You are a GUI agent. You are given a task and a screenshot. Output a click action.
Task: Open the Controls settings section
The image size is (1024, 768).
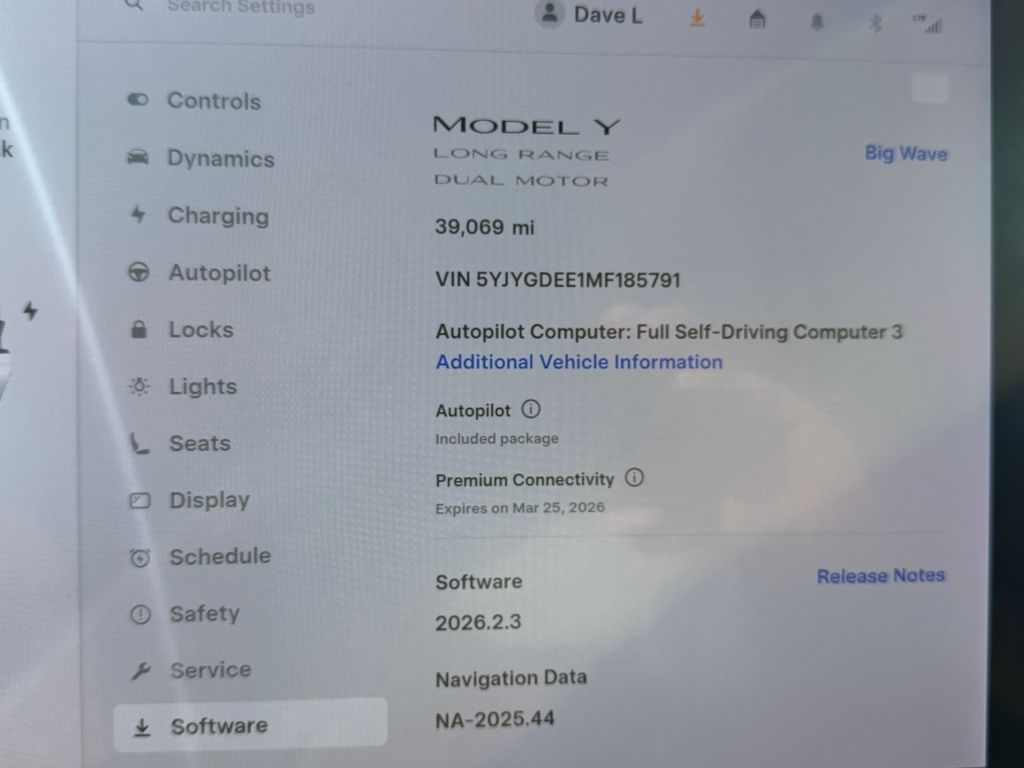[213, 101]
